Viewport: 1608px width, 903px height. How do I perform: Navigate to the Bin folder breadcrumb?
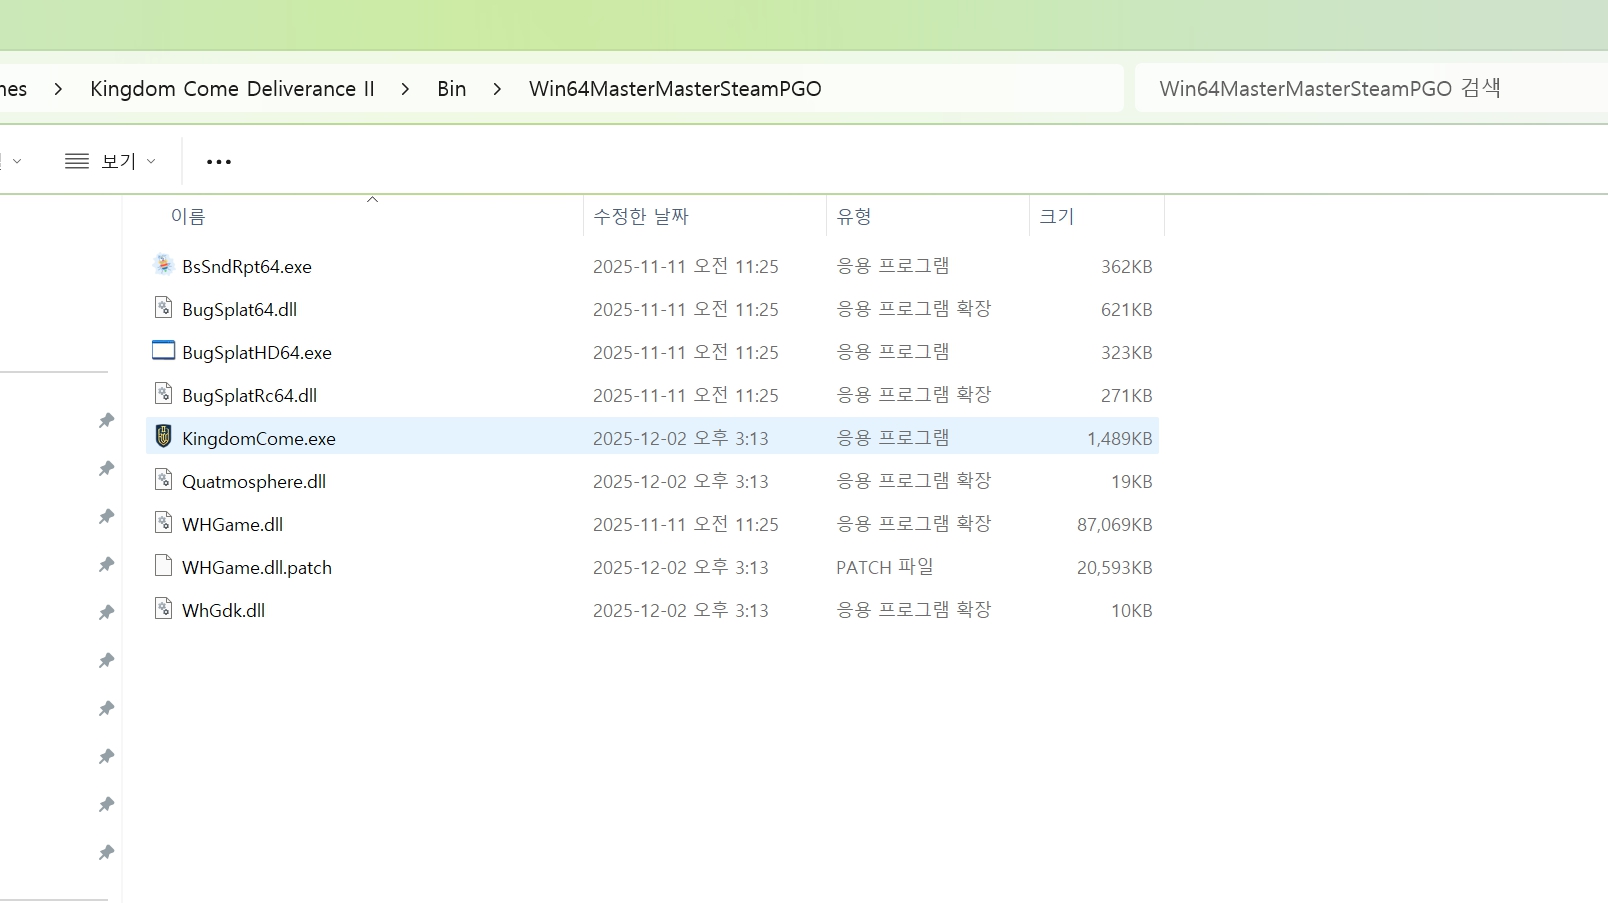pyautogui.click(x=452, y=89)
